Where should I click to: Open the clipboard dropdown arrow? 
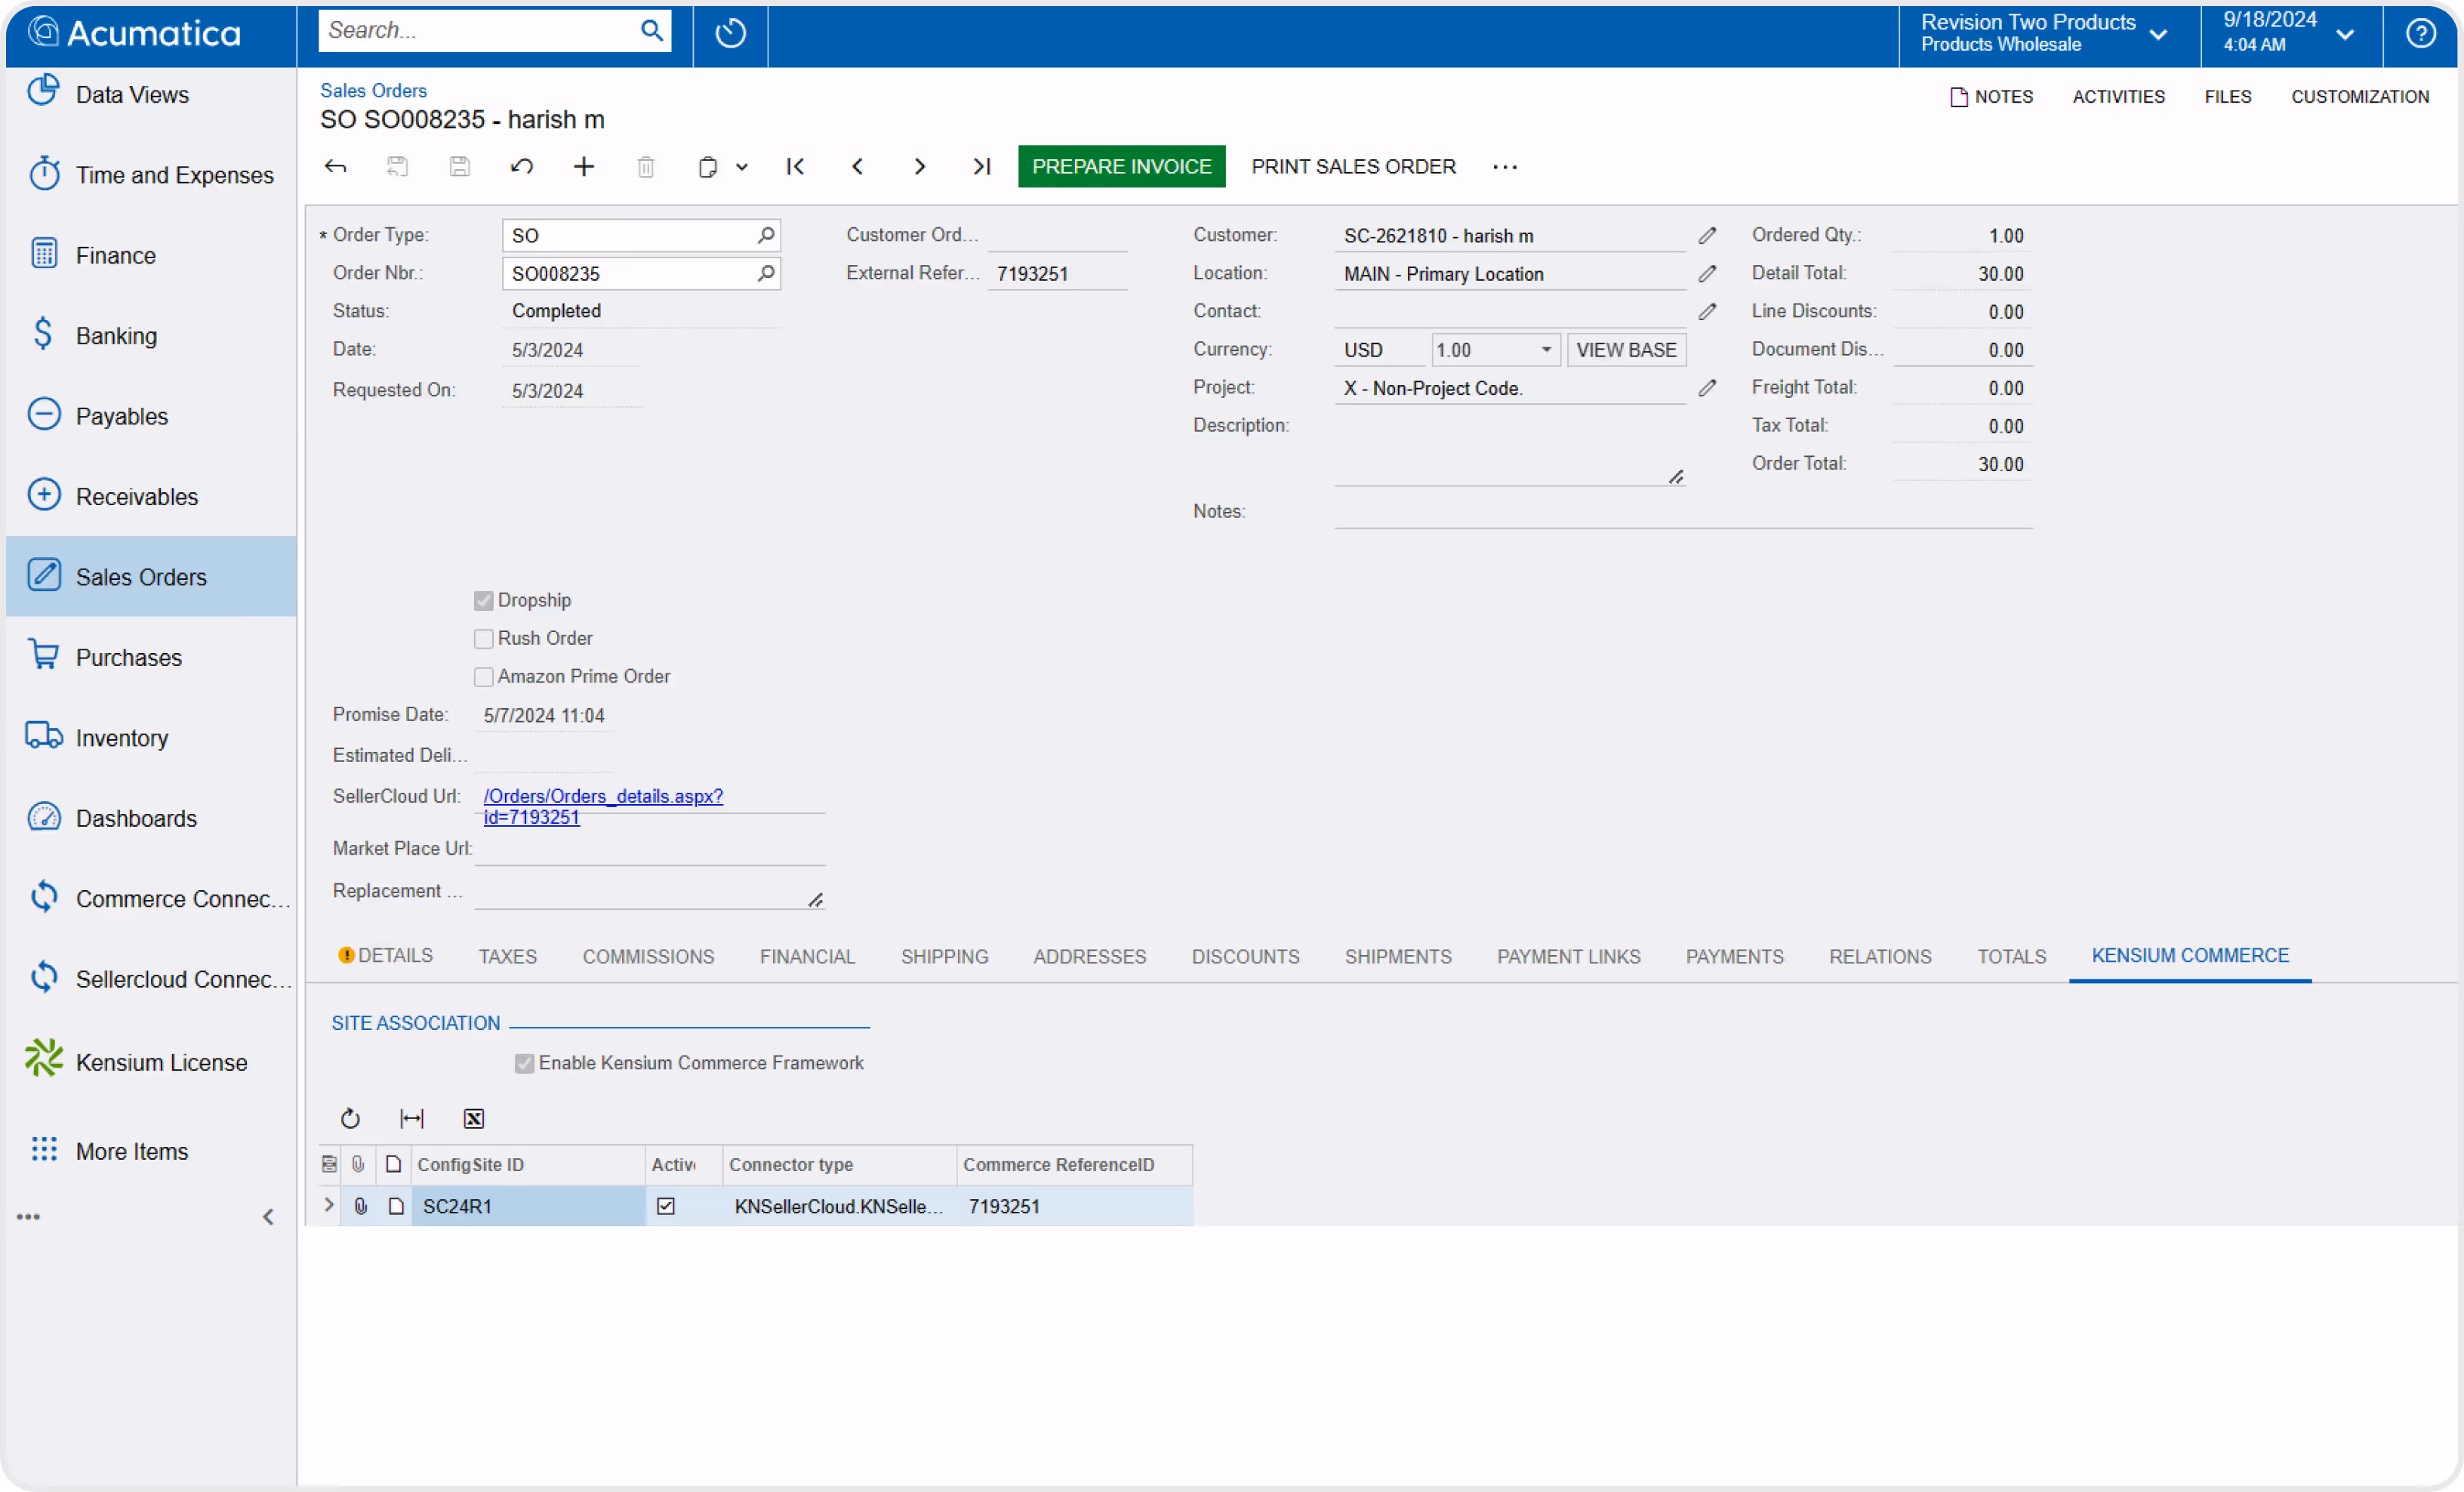[x=742, y=167]
